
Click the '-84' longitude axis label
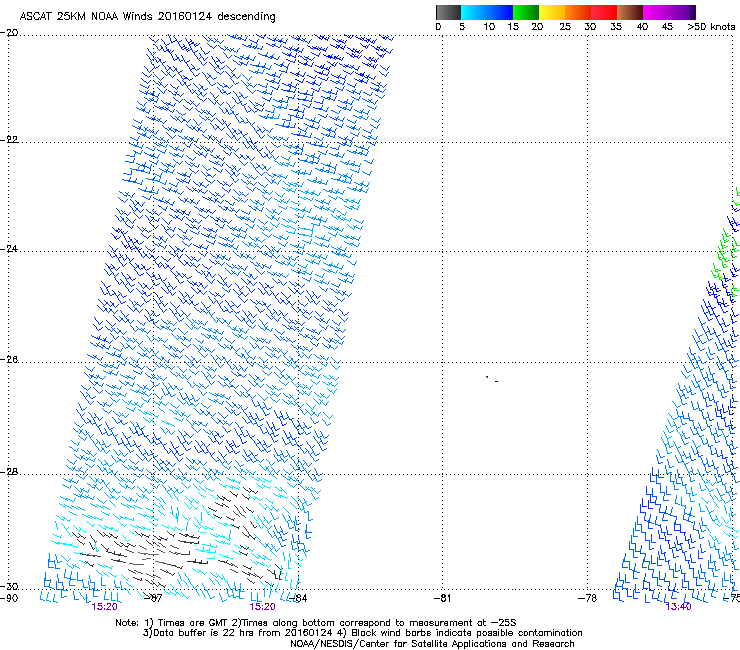(x=298, y=599)
